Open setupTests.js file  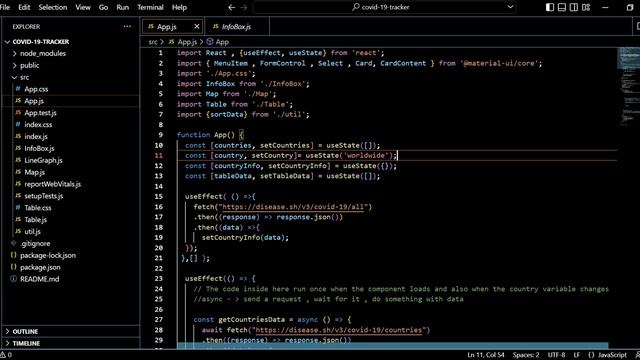coord(43,196)
